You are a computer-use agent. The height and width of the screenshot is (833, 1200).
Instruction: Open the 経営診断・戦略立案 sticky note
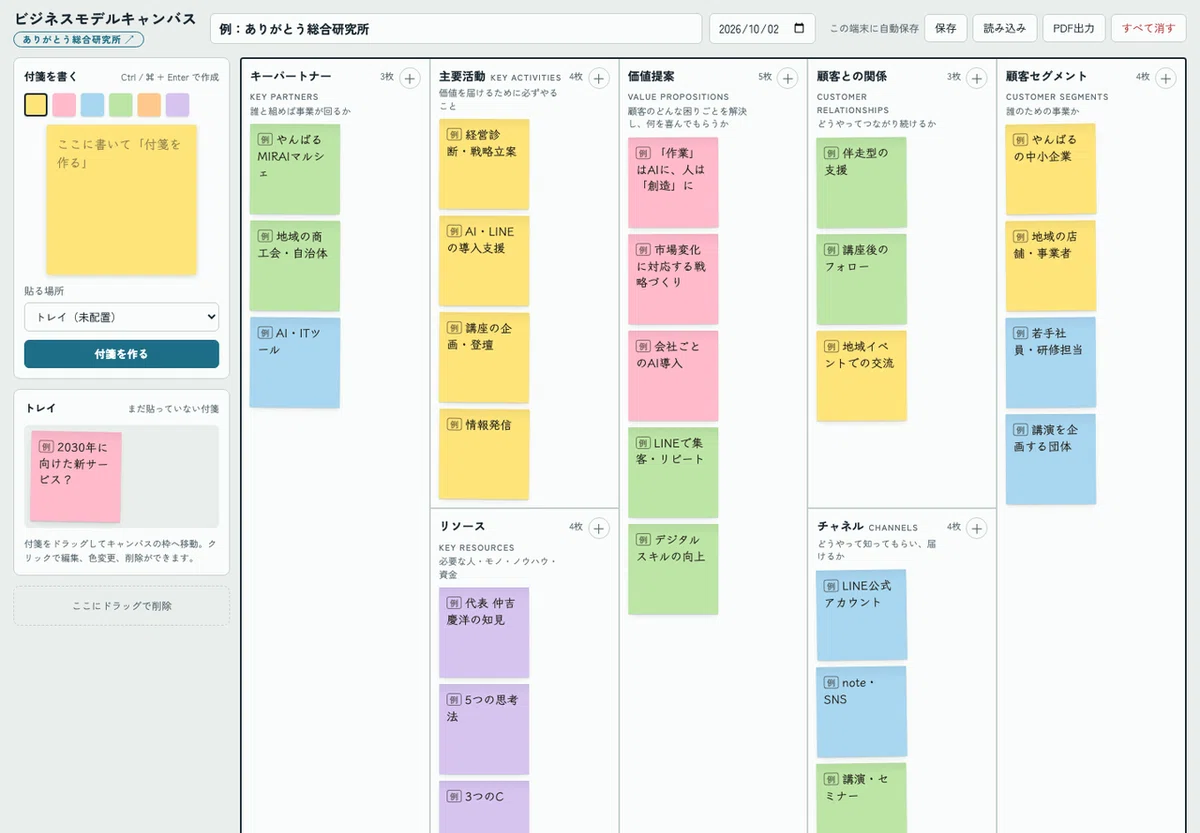tap(484, 164)
